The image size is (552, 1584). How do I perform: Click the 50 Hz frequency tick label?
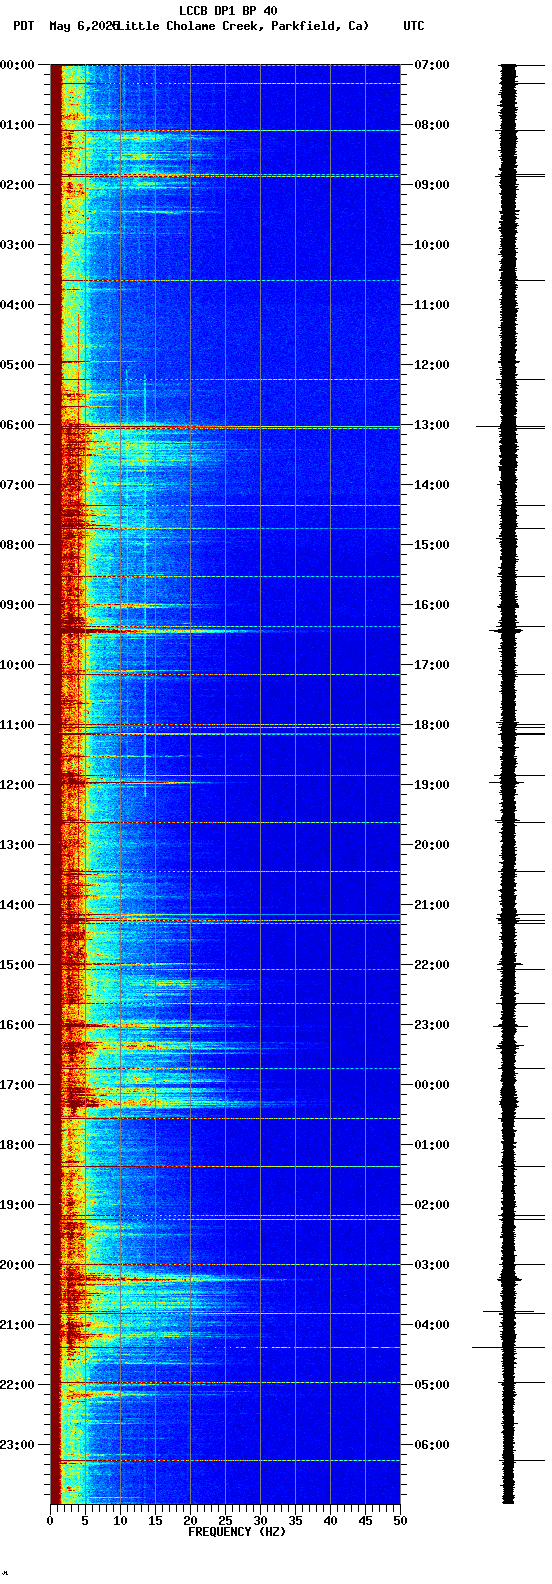coord(400,1521)
